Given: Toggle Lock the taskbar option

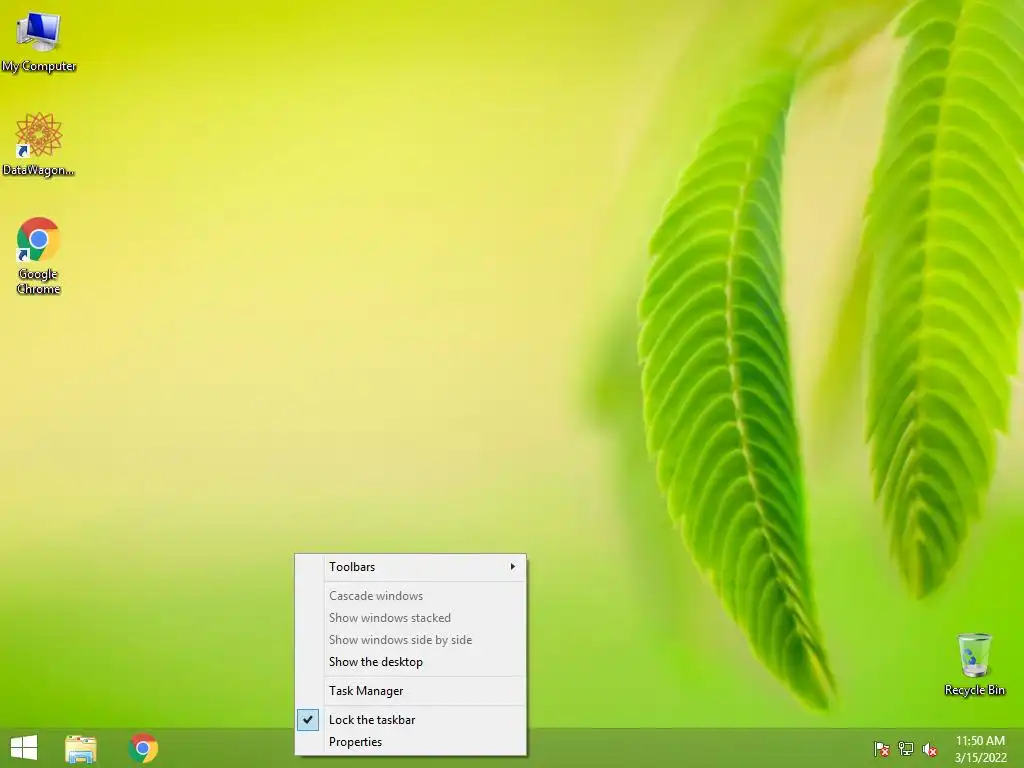Looking at the screenshot, I should point(410,720).
